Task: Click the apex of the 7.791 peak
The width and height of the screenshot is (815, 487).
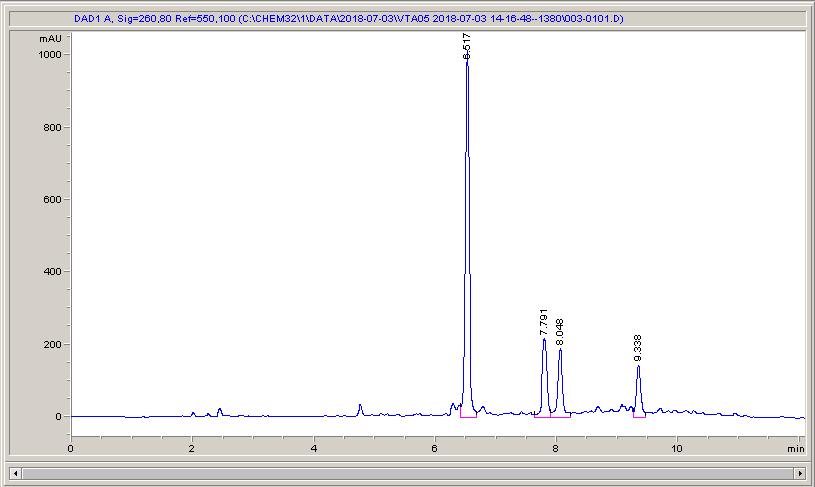Action: coord(544,339)
